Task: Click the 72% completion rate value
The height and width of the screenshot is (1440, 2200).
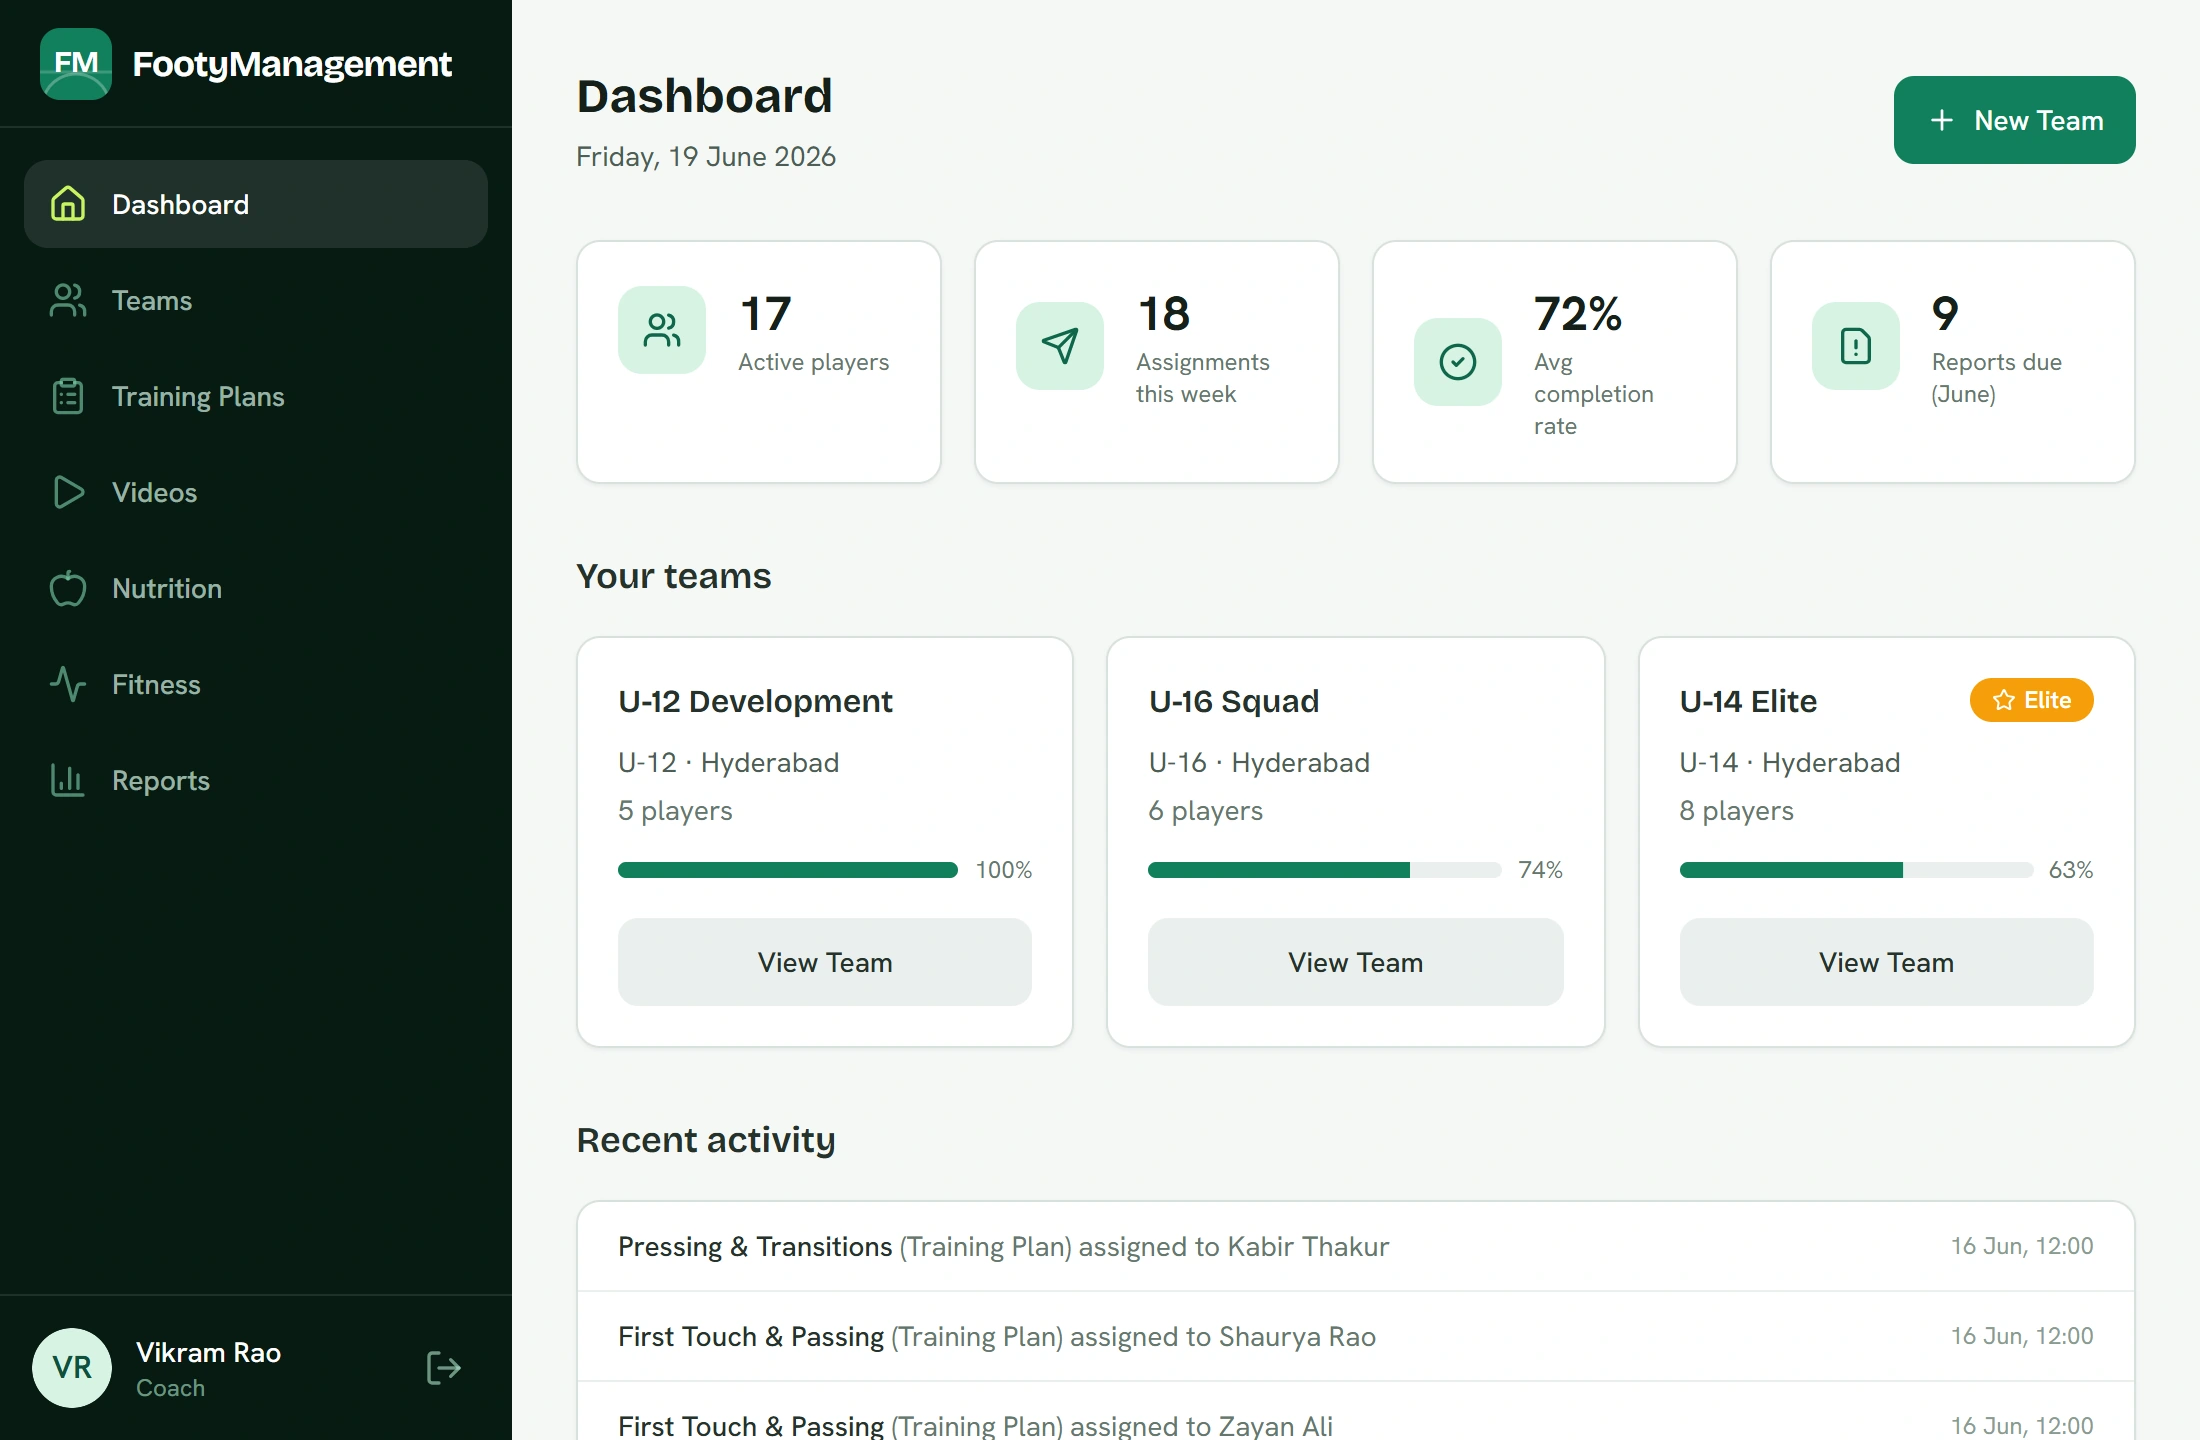Action: point(1578,314)
